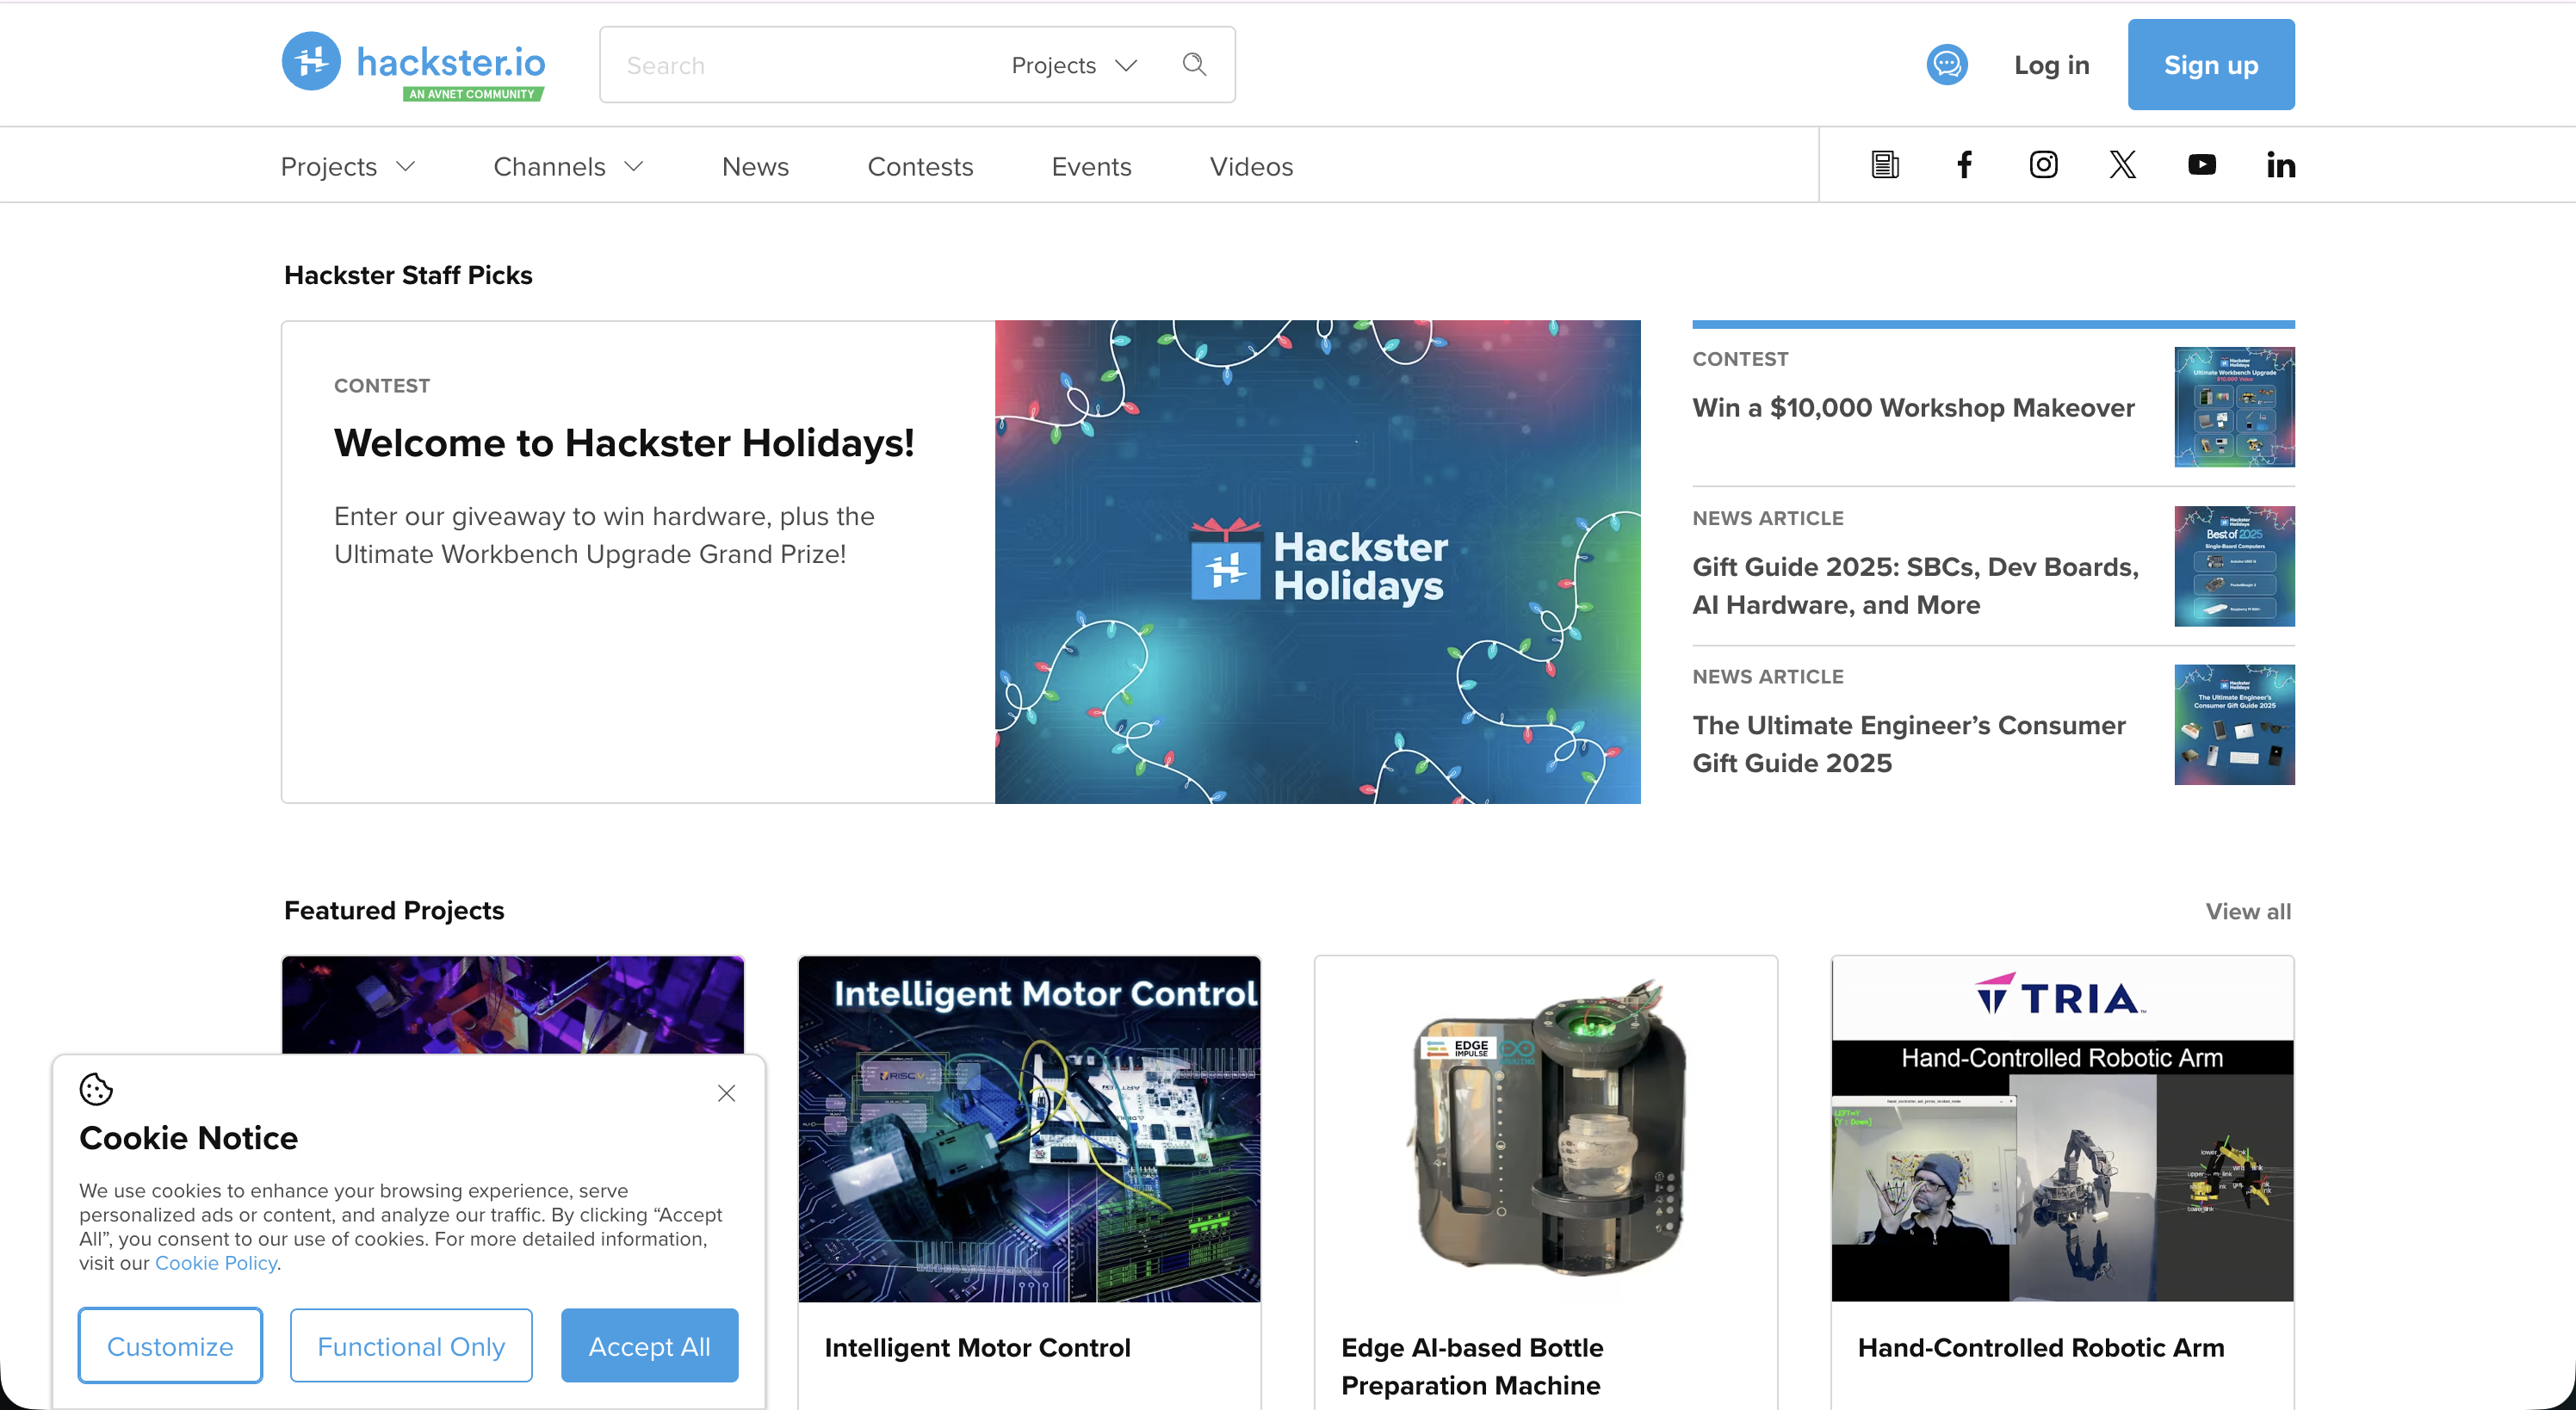Click Hand-Controlled Robotic Arm project image
Viewport: 2576px width, 1410px height.
click(x=2062, y=1128)
